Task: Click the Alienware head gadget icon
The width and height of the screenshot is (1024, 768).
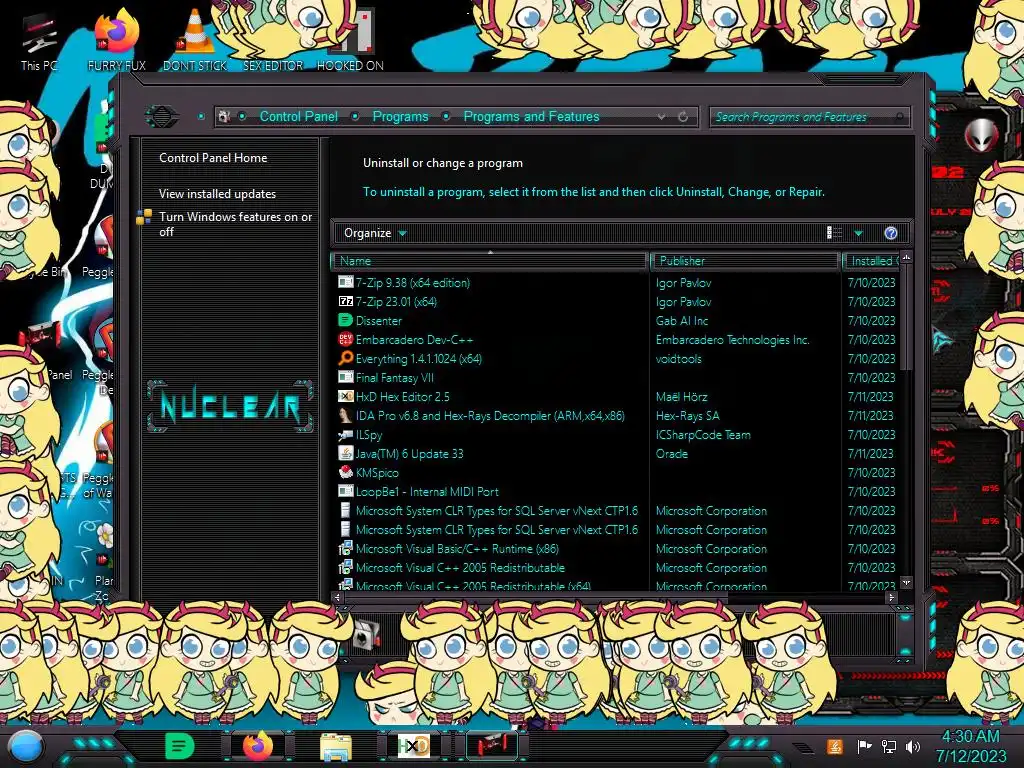Action: point(981,135)
